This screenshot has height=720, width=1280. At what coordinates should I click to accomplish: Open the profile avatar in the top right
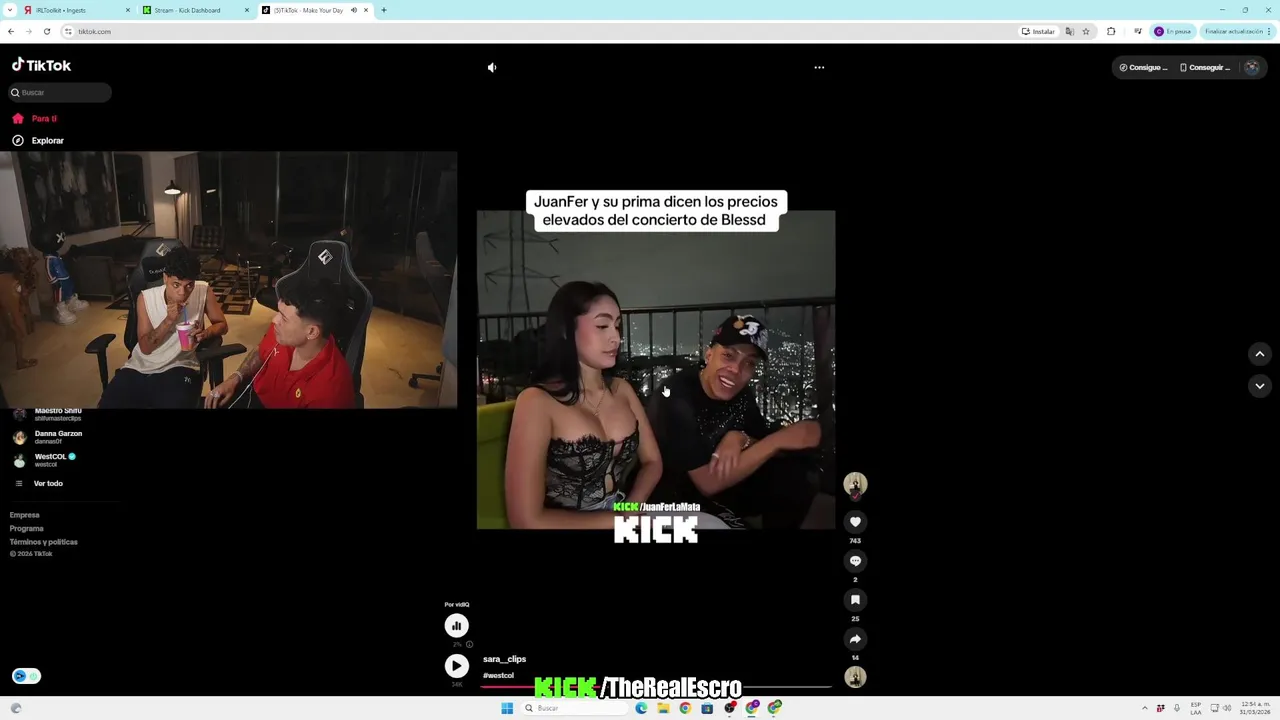pos(1251,67)
